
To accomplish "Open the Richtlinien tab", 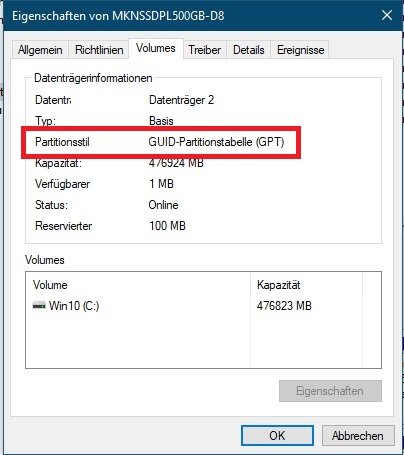I will coord(99,50).
